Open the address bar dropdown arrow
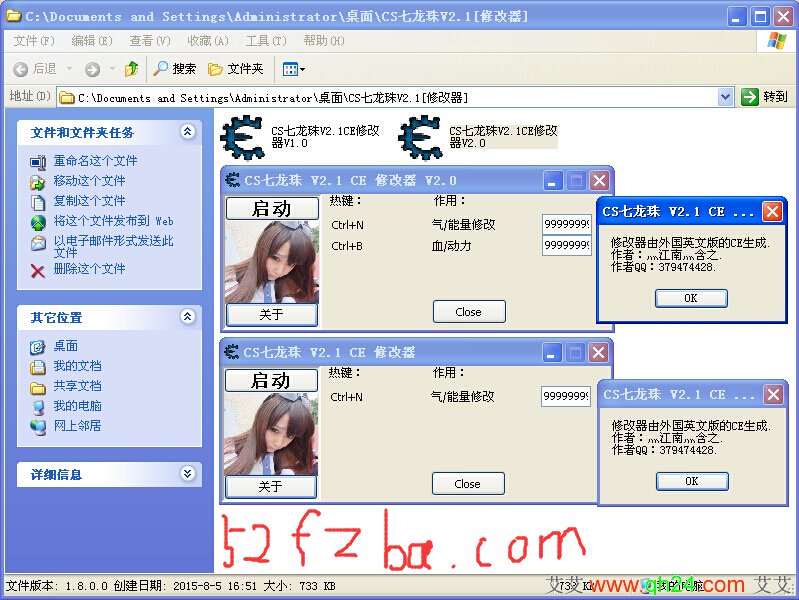Screen dimensions: 799x600 (x=726, y=97)
